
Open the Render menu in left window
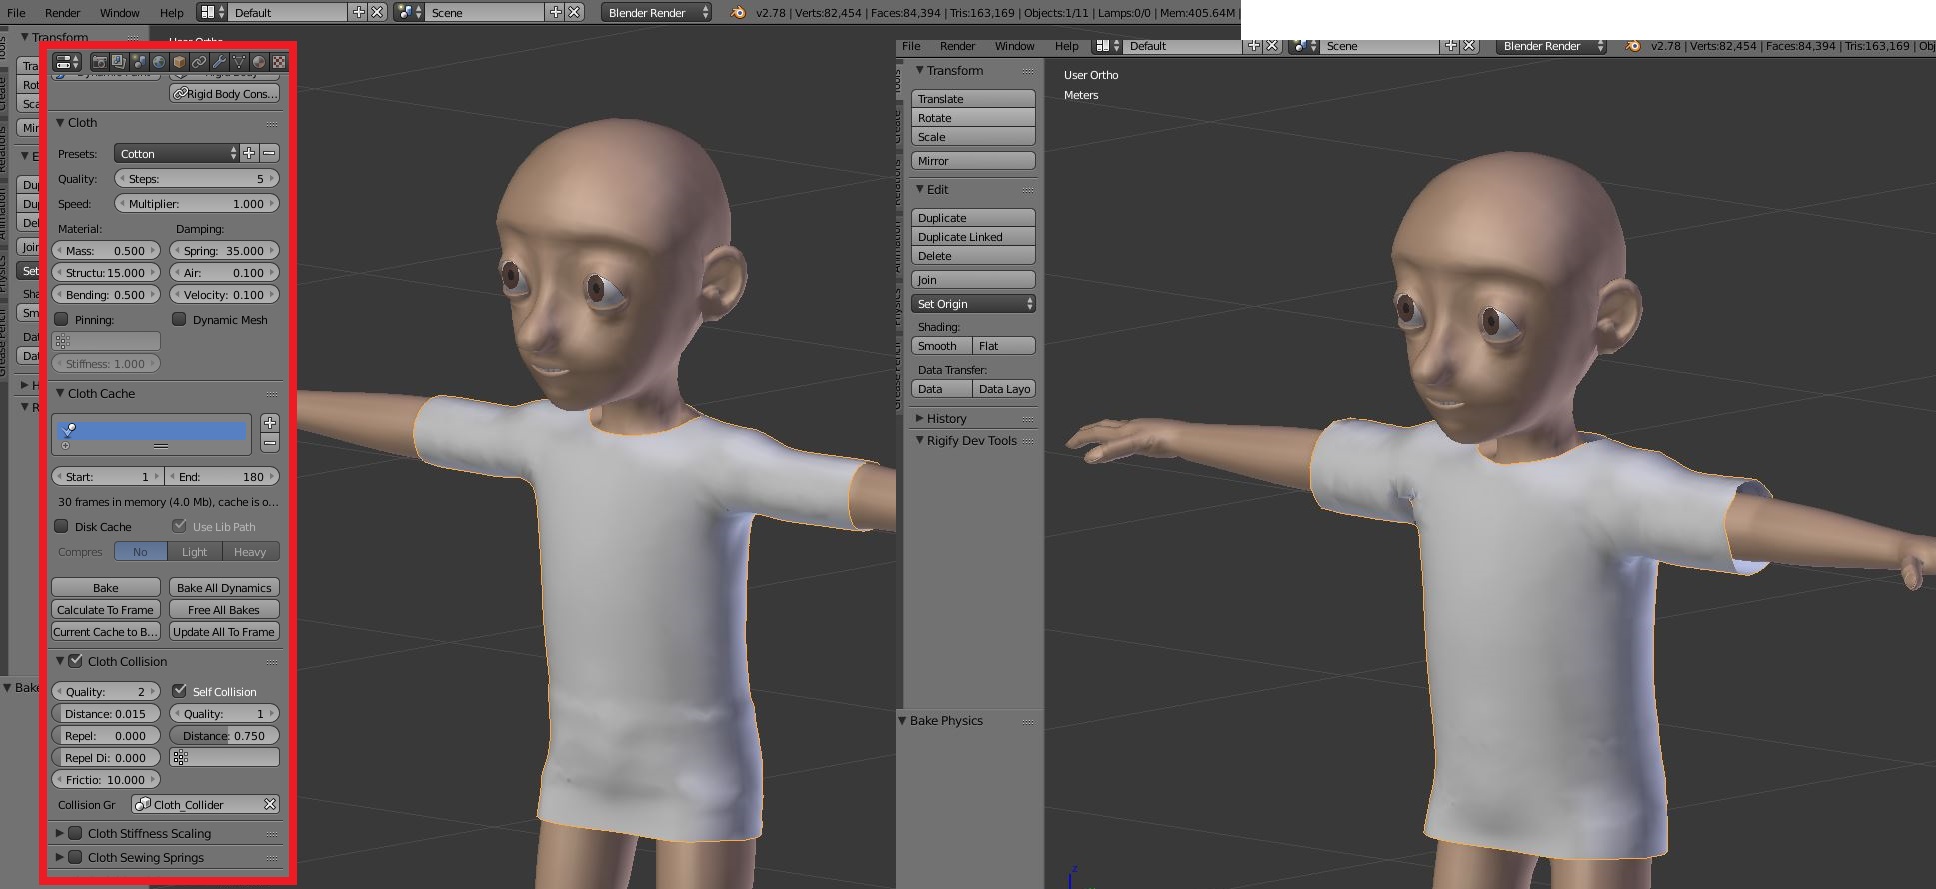(63, 12)
